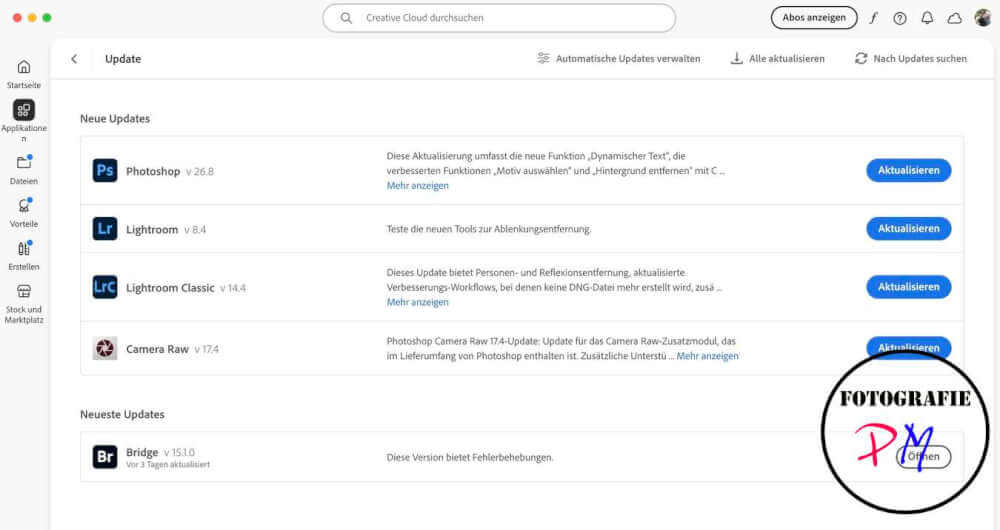
Task: Open the notifications bell icon
Action: pyautogui.click(x=927, y=18)
